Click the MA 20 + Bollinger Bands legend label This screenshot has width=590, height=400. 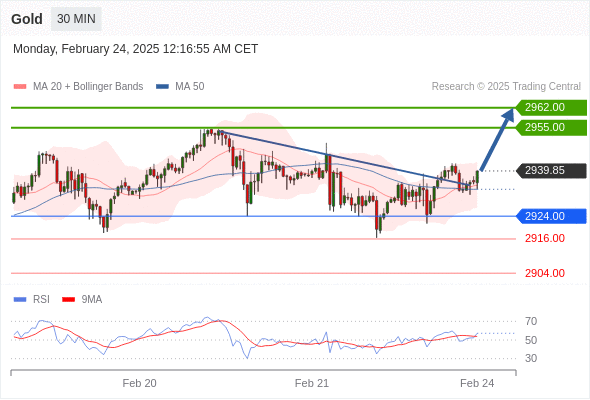(88, 87)
